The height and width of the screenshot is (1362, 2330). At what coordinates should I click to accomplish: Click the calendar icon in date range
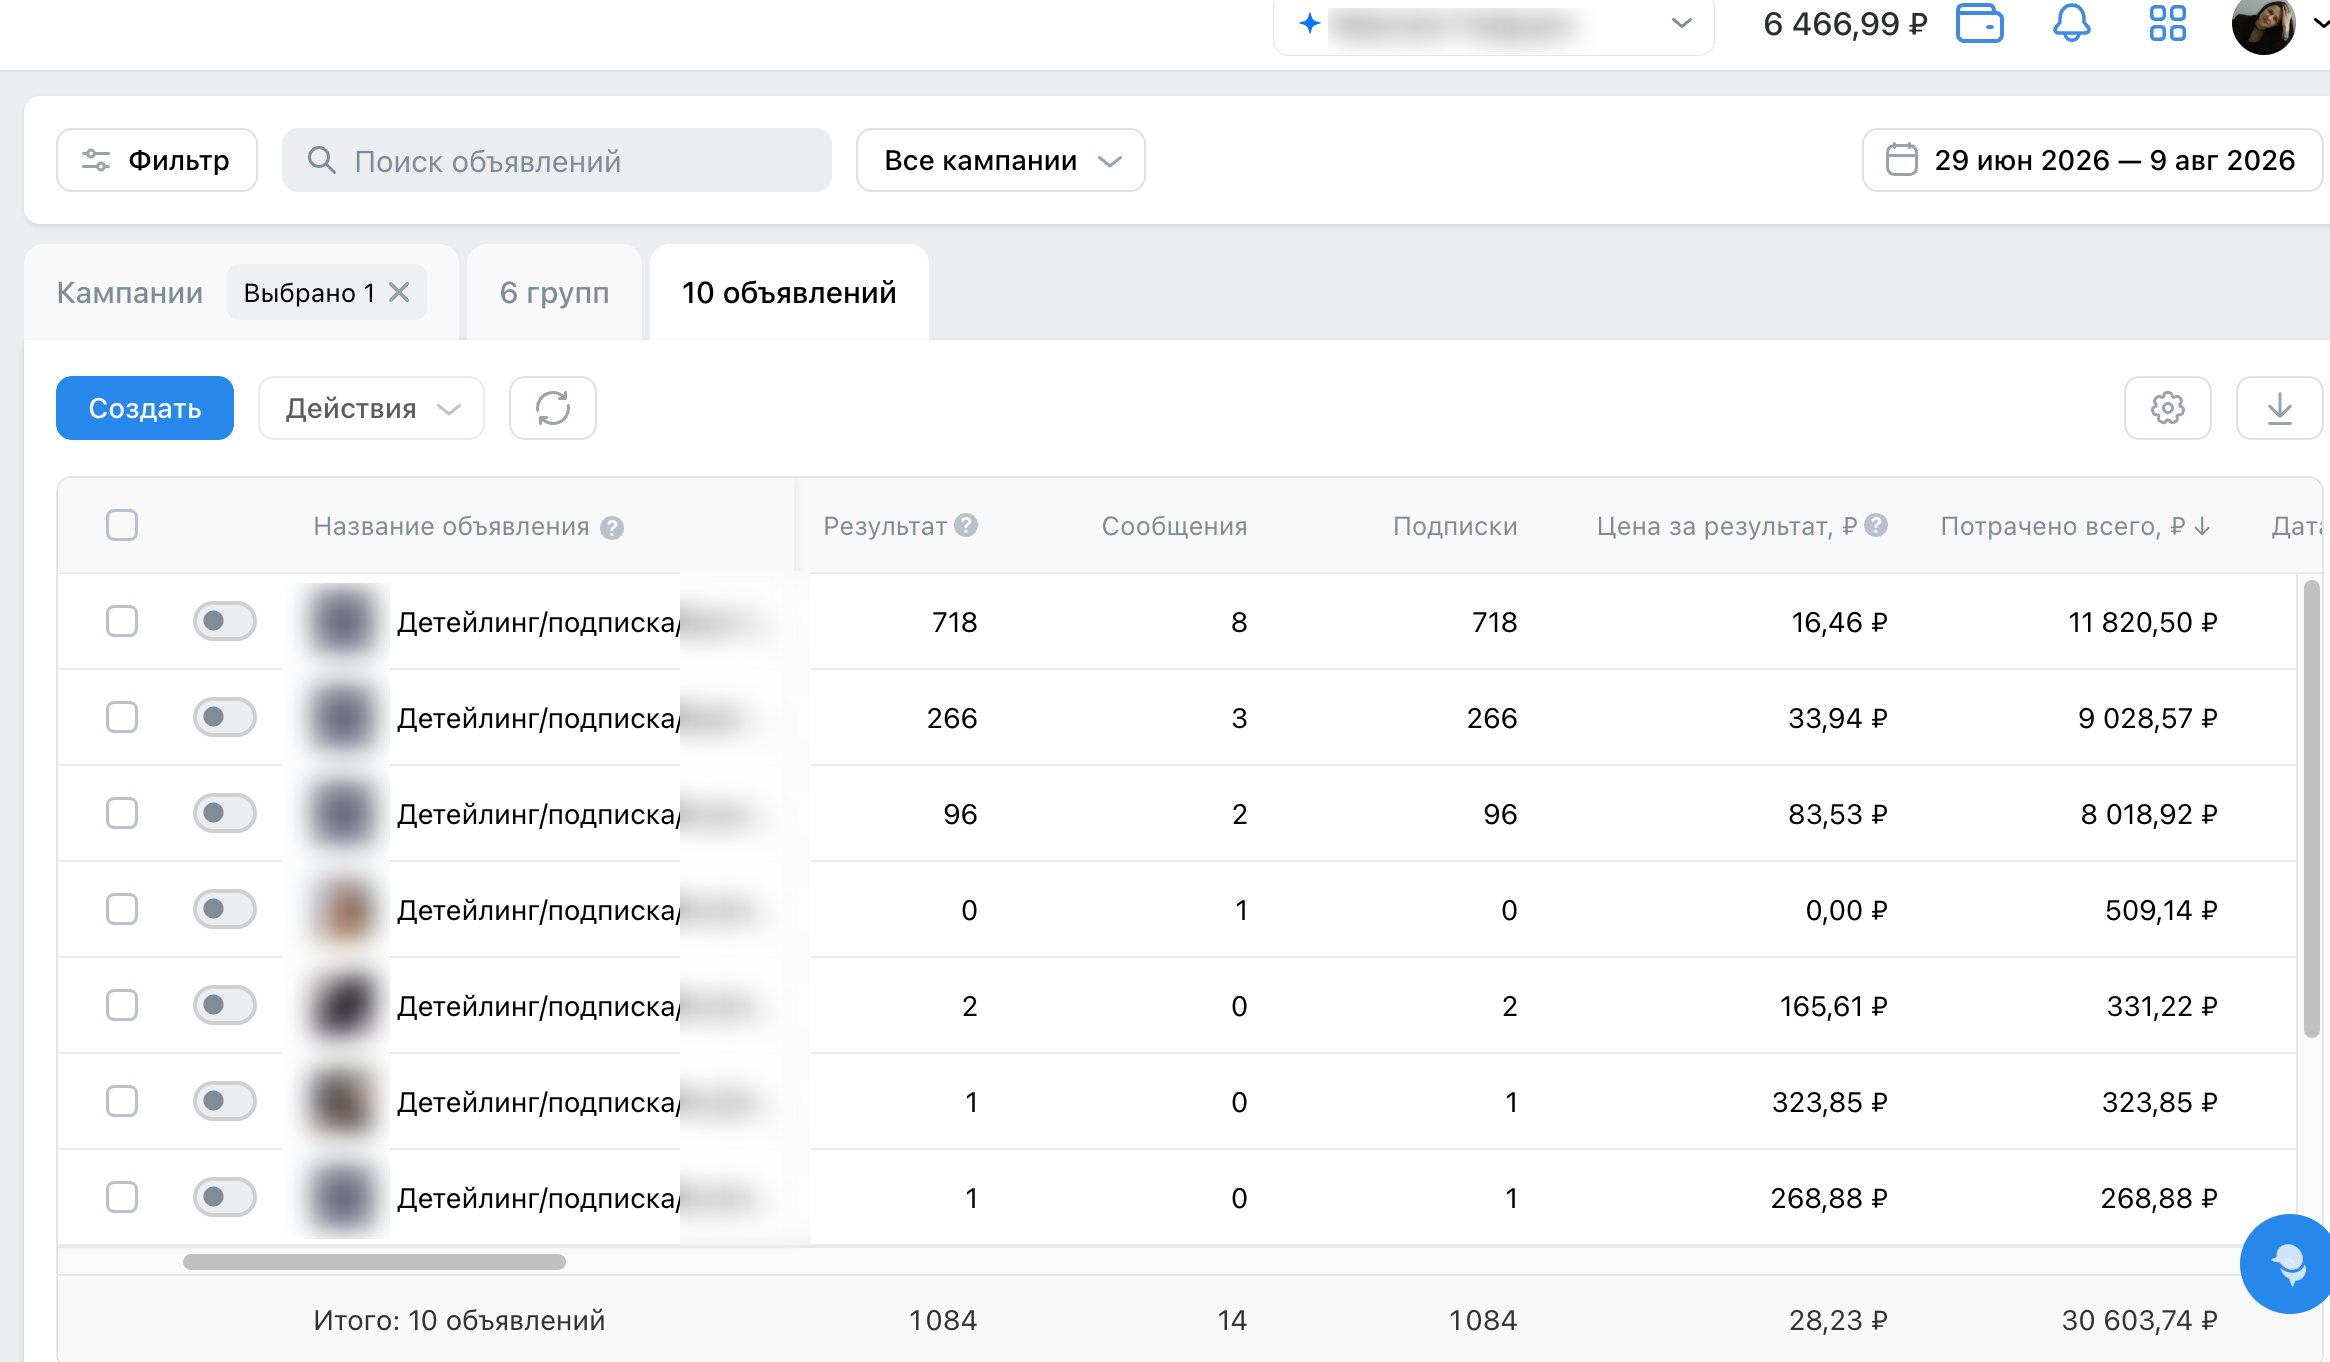(1901, 160)
